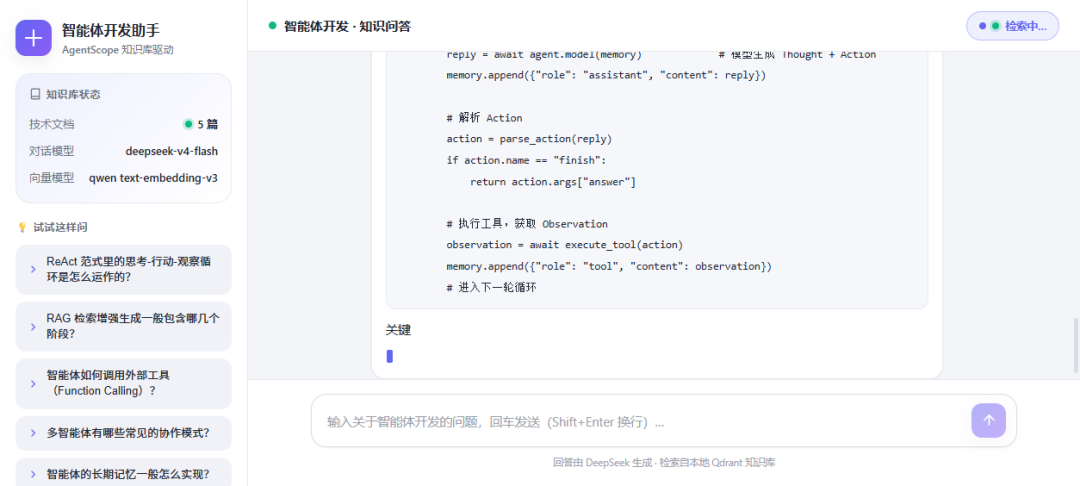
Task: Ask 多智能体有哪些常见的协作模式
Action: click(123, 433)
